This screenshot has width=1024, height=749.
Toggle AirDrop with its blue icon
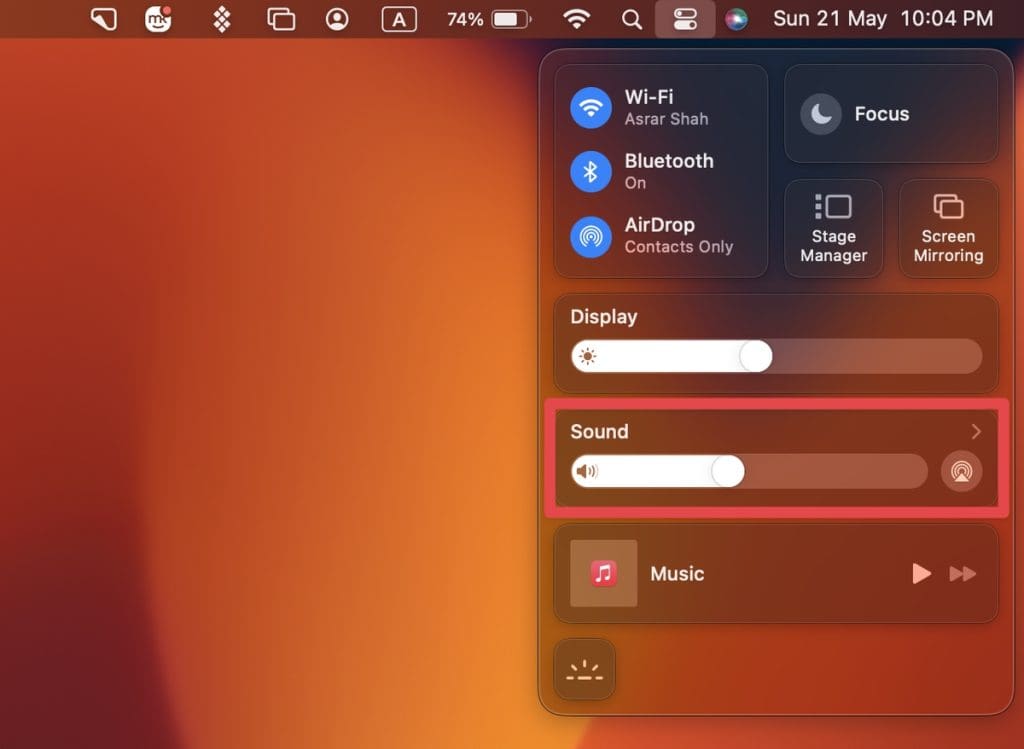tap(591, 236)
